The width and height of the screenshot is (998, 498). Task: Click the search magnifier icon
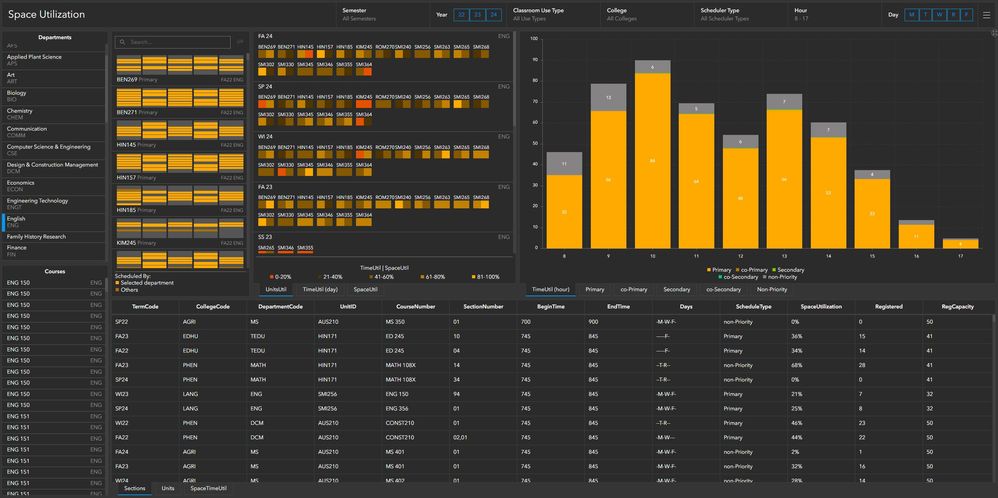click(120, 42)
